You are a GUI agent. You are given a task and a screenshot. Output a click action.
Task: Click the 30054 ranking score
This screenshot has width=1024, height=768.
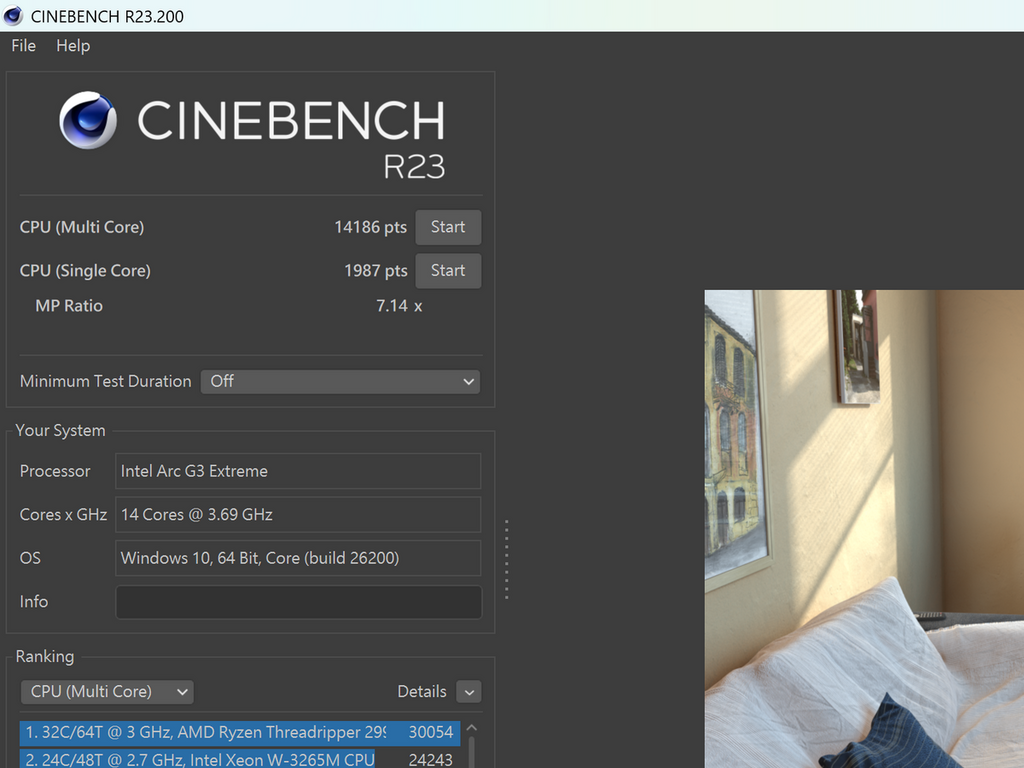pyautogui.click(x=431, y=733)
